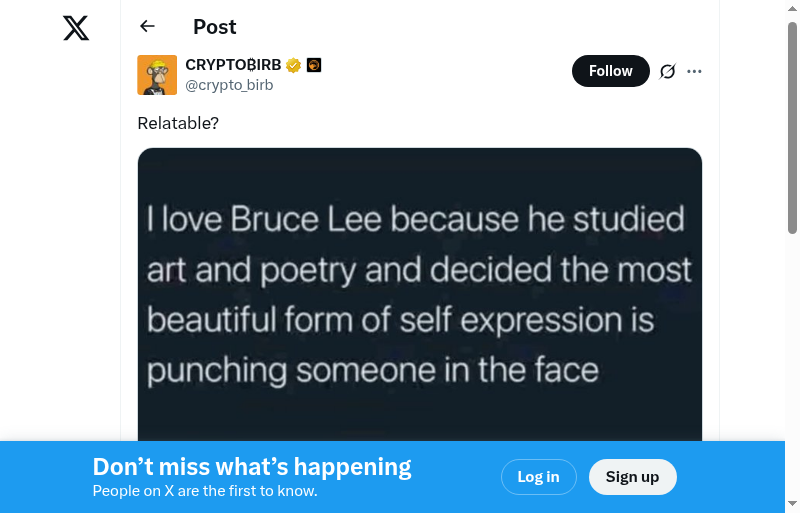The width and height of the screenshot is (800, 513).
Task: Click "People on X are the first to know" text
Action: (x=205, y=491)
